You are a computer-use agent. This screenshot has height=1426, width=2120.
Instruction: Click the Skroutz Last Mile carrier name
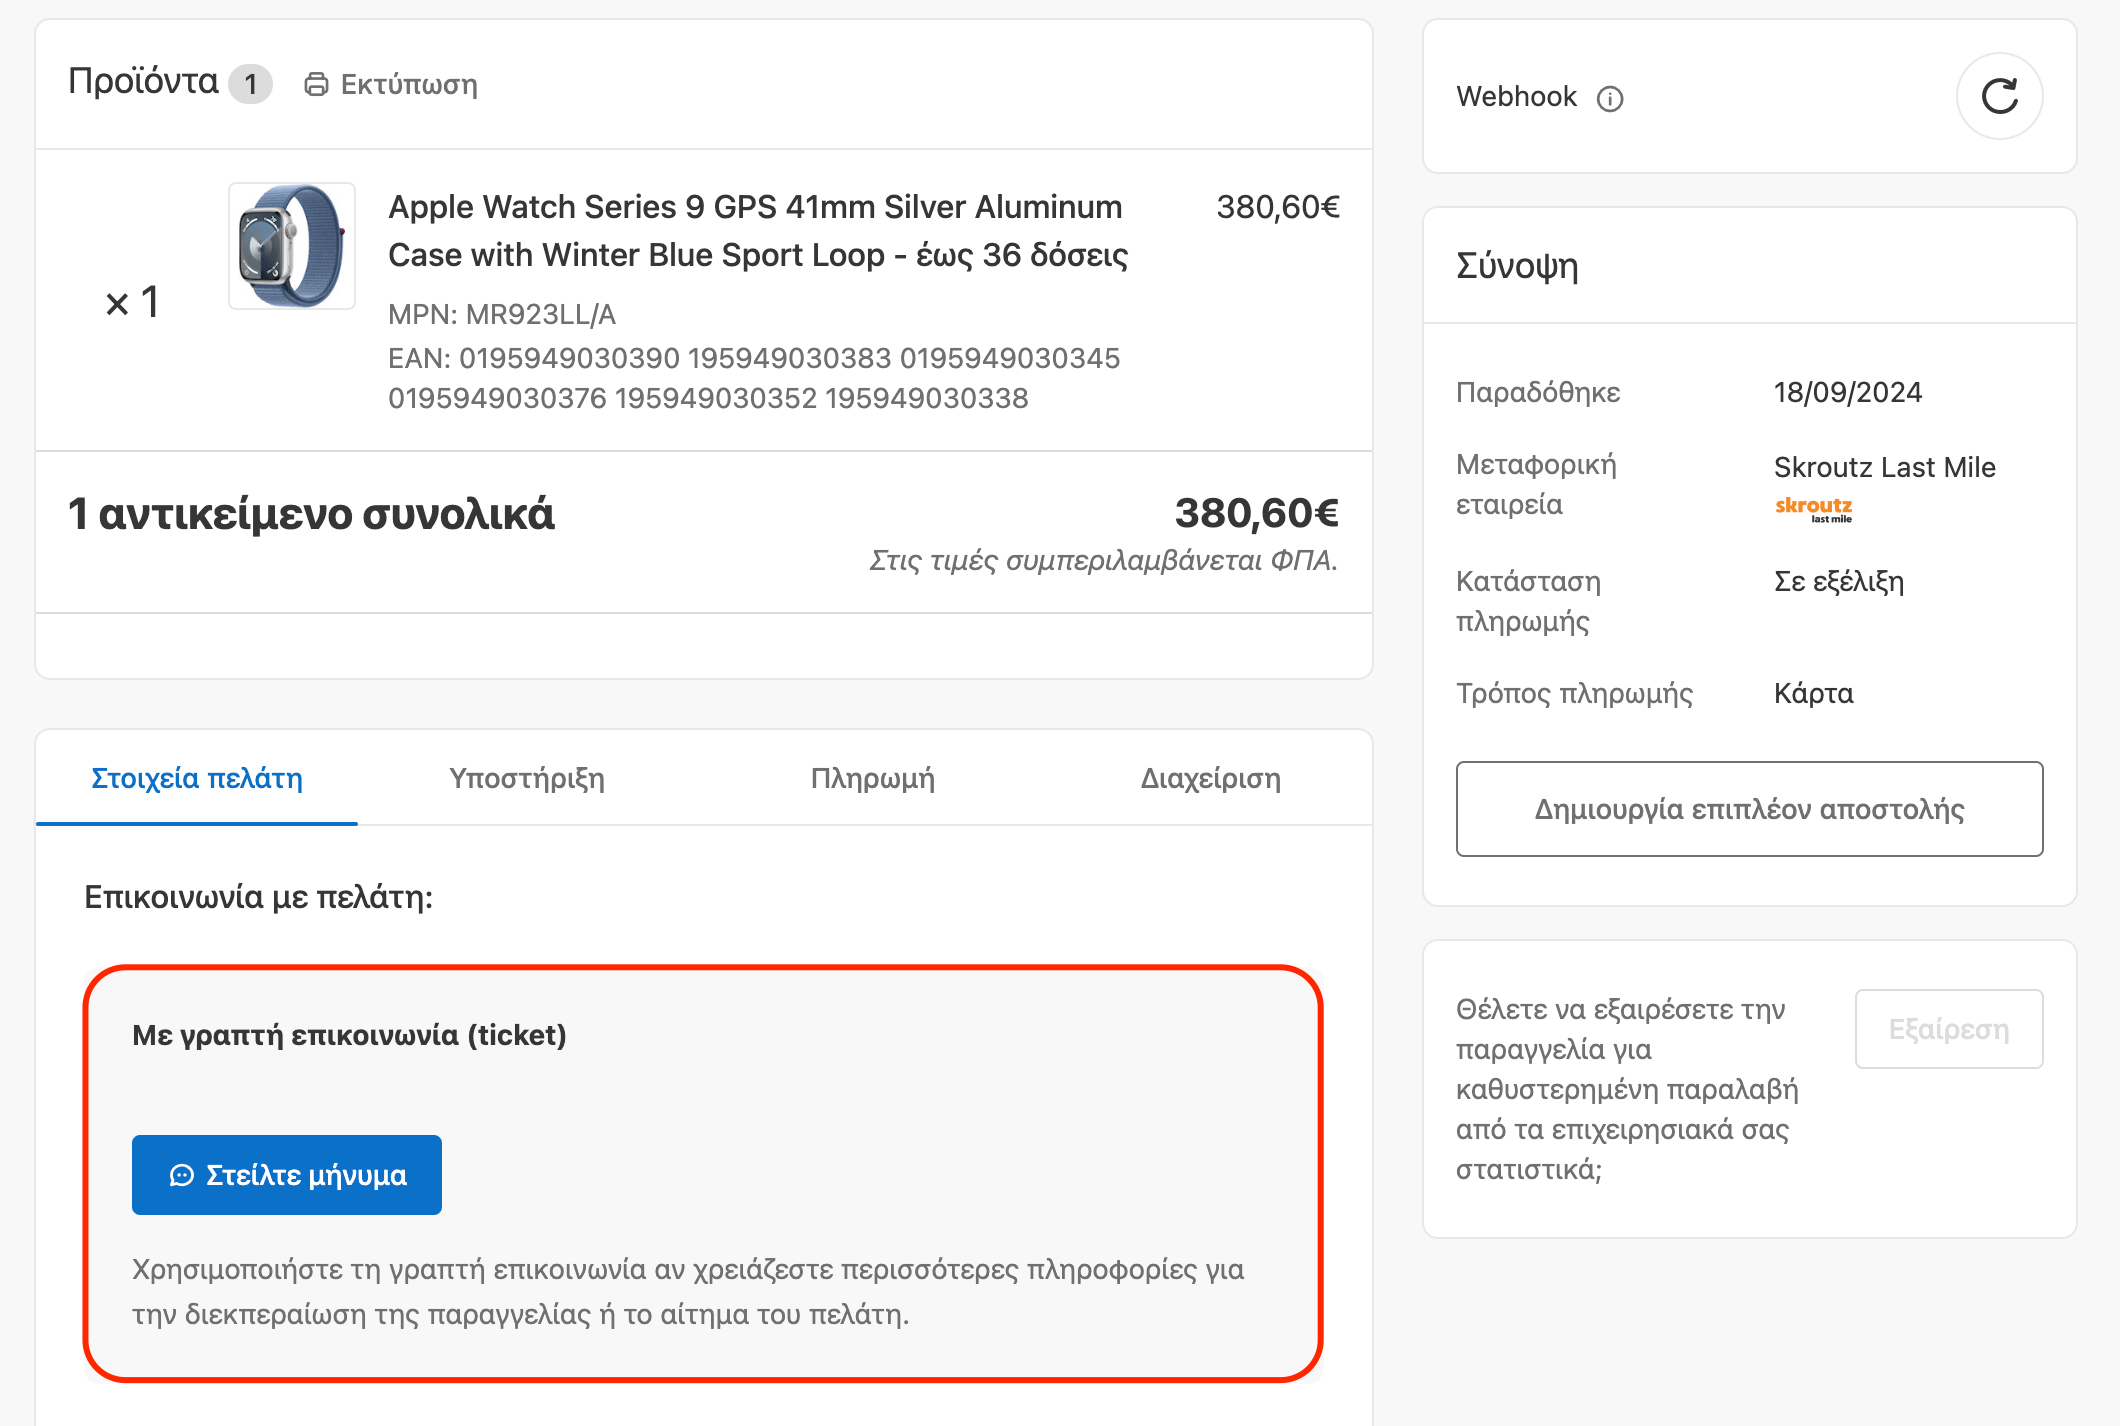(x=1885, y=467)
